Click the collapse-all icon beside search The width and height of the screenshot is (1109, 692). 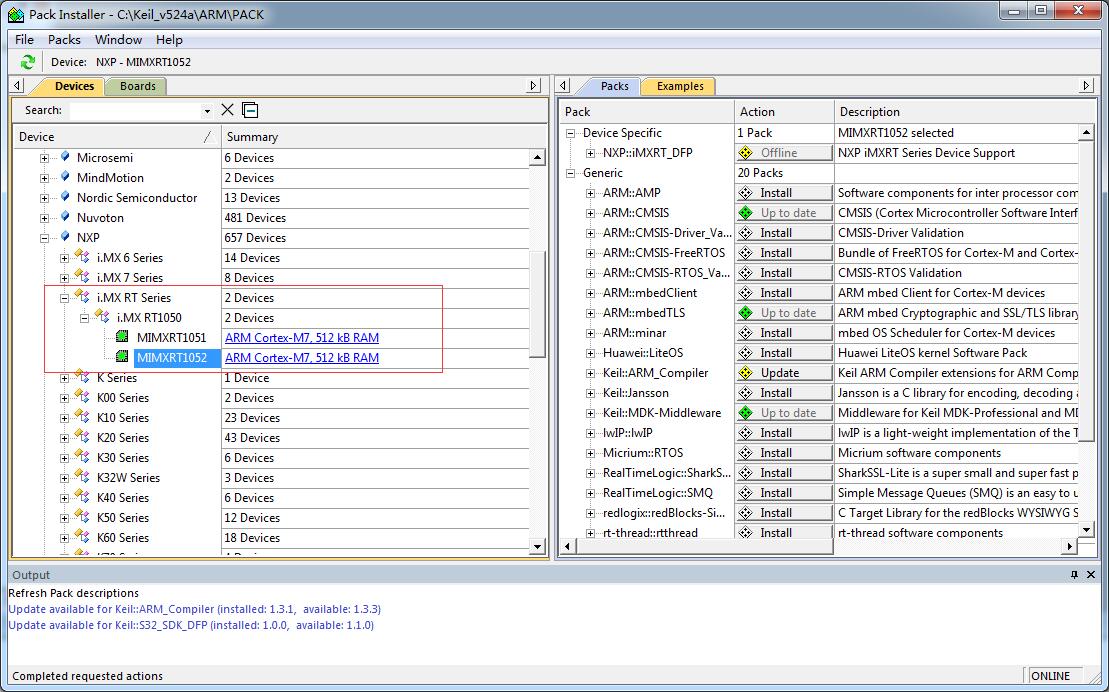(x=250, y=110)
